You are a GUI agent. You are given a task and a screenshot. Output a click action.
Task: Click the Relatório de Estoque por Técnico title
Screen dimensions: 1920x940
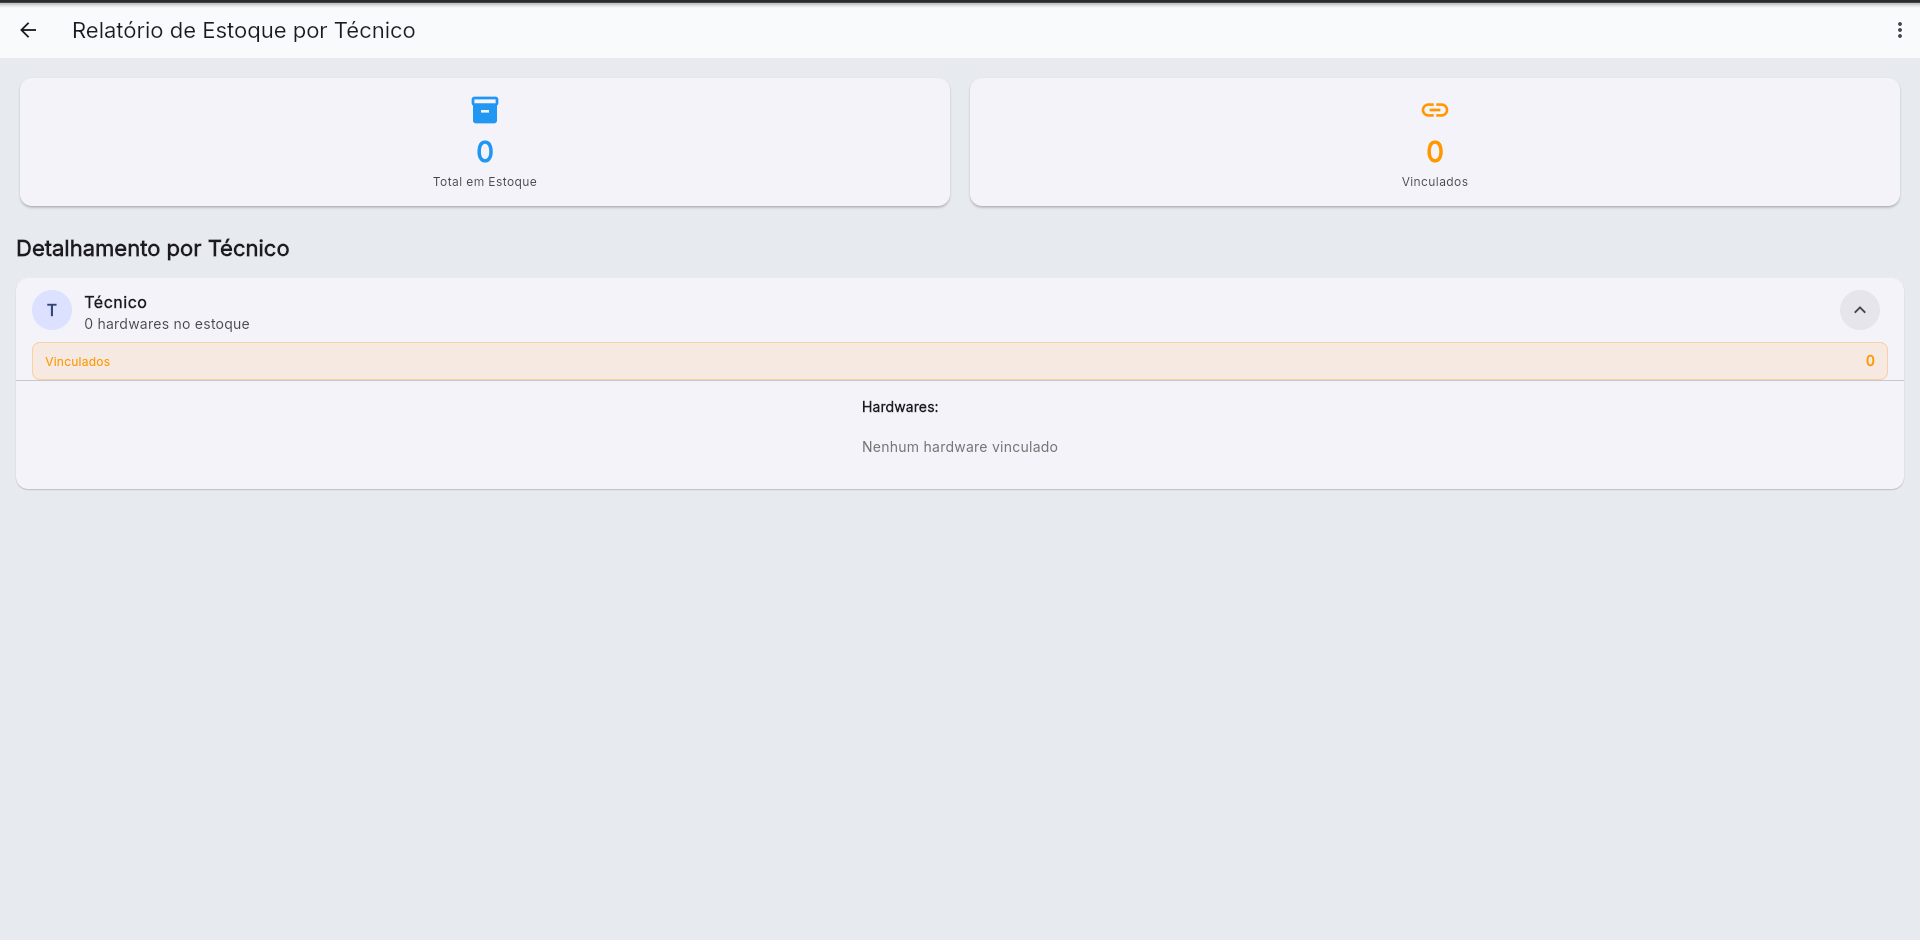click(243, 30)
